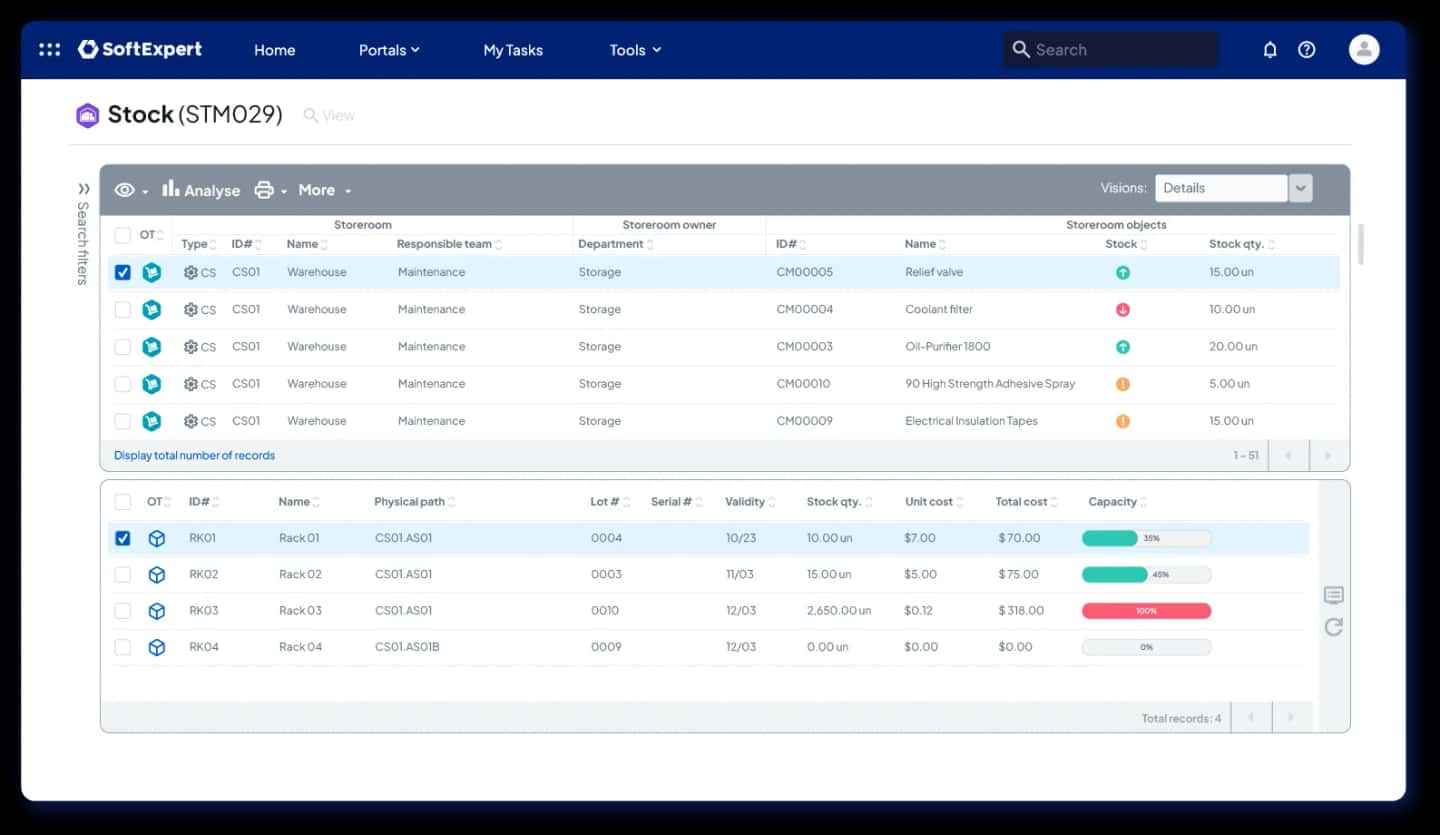Open the app launcher grid icon
The height and width of the screenshot is (835, 1440).
click(x=49, y=49)
